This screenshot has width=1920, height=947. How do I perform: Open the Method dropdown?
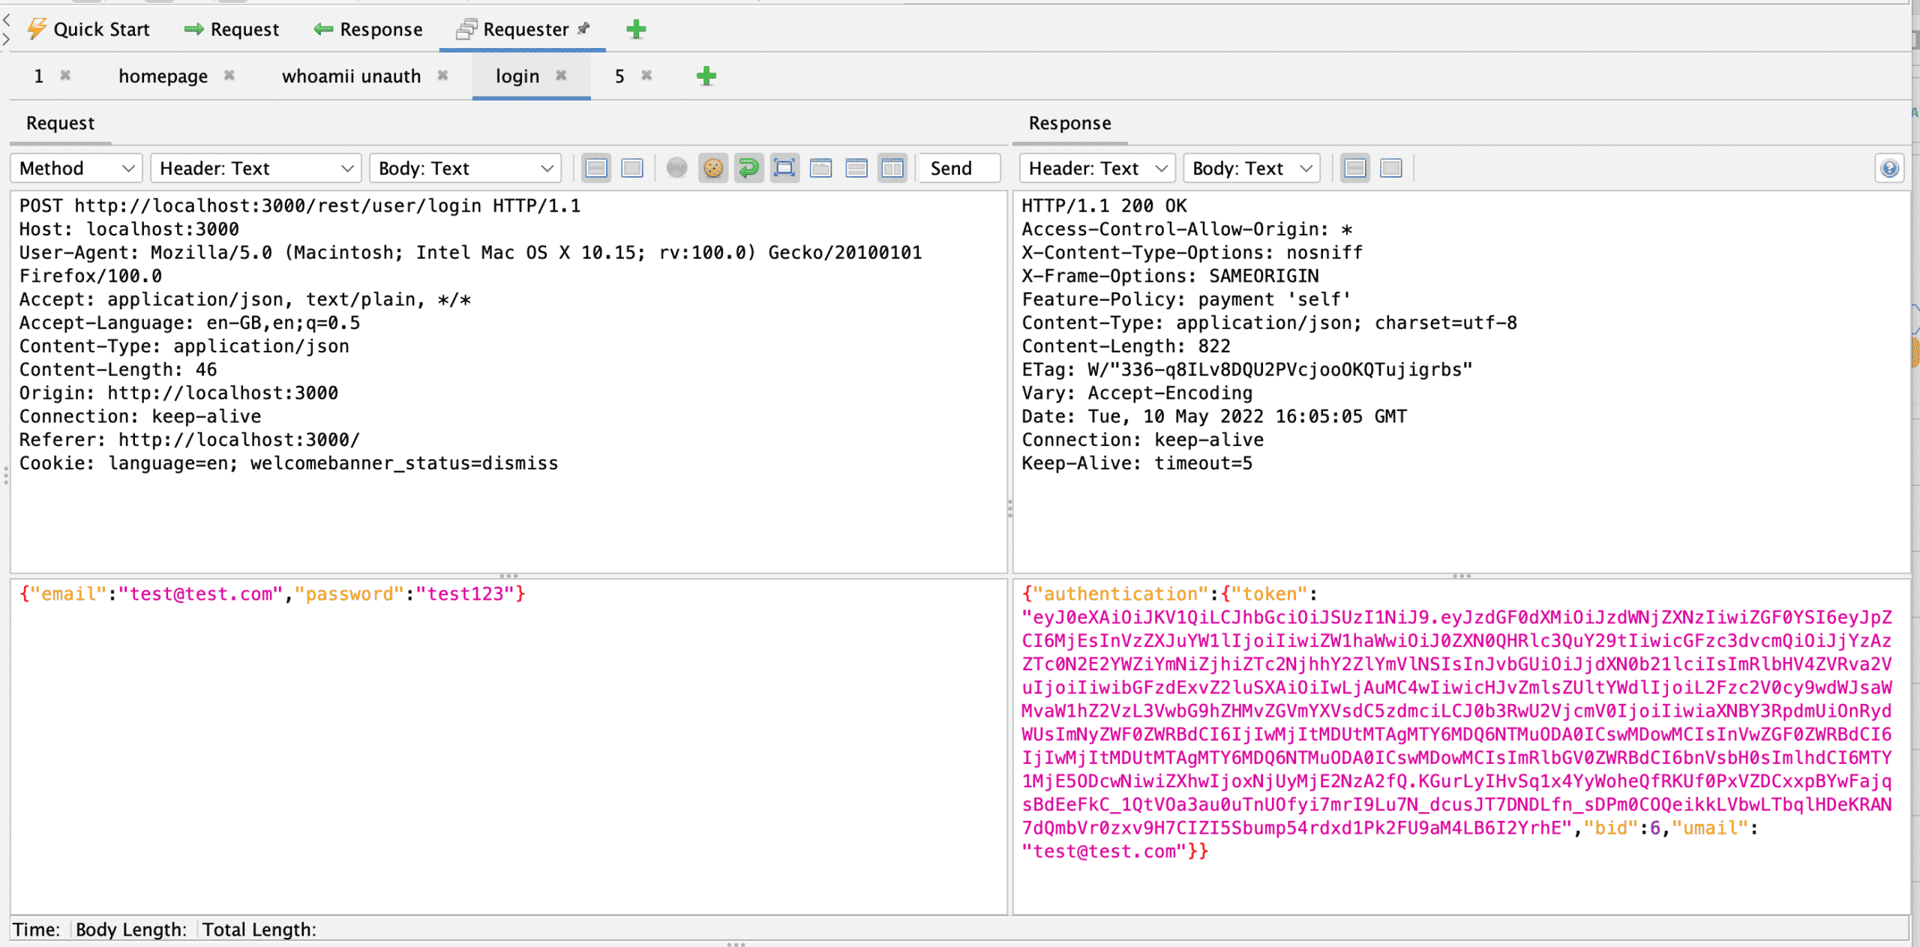pos(75,168)
